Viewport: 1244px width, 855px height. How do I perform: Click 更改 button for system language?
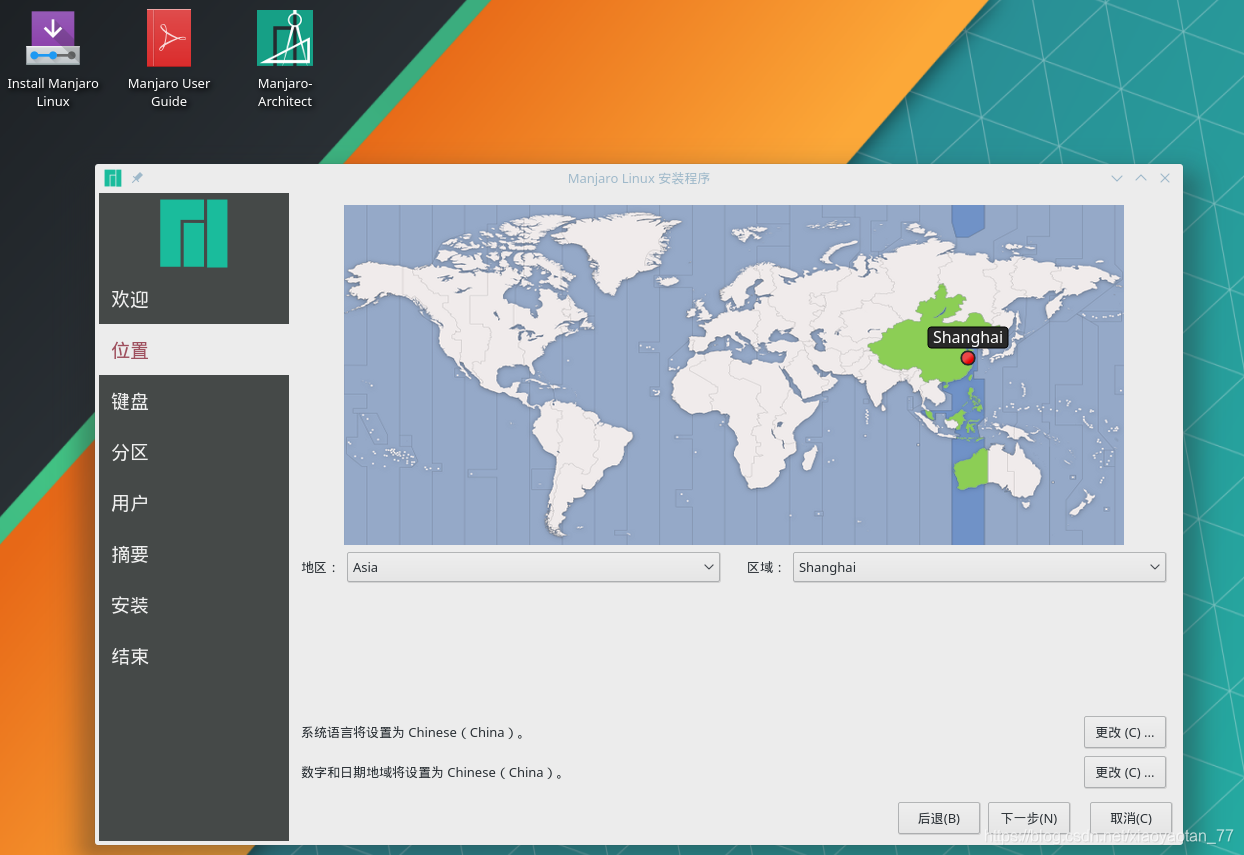(1124, 732)
